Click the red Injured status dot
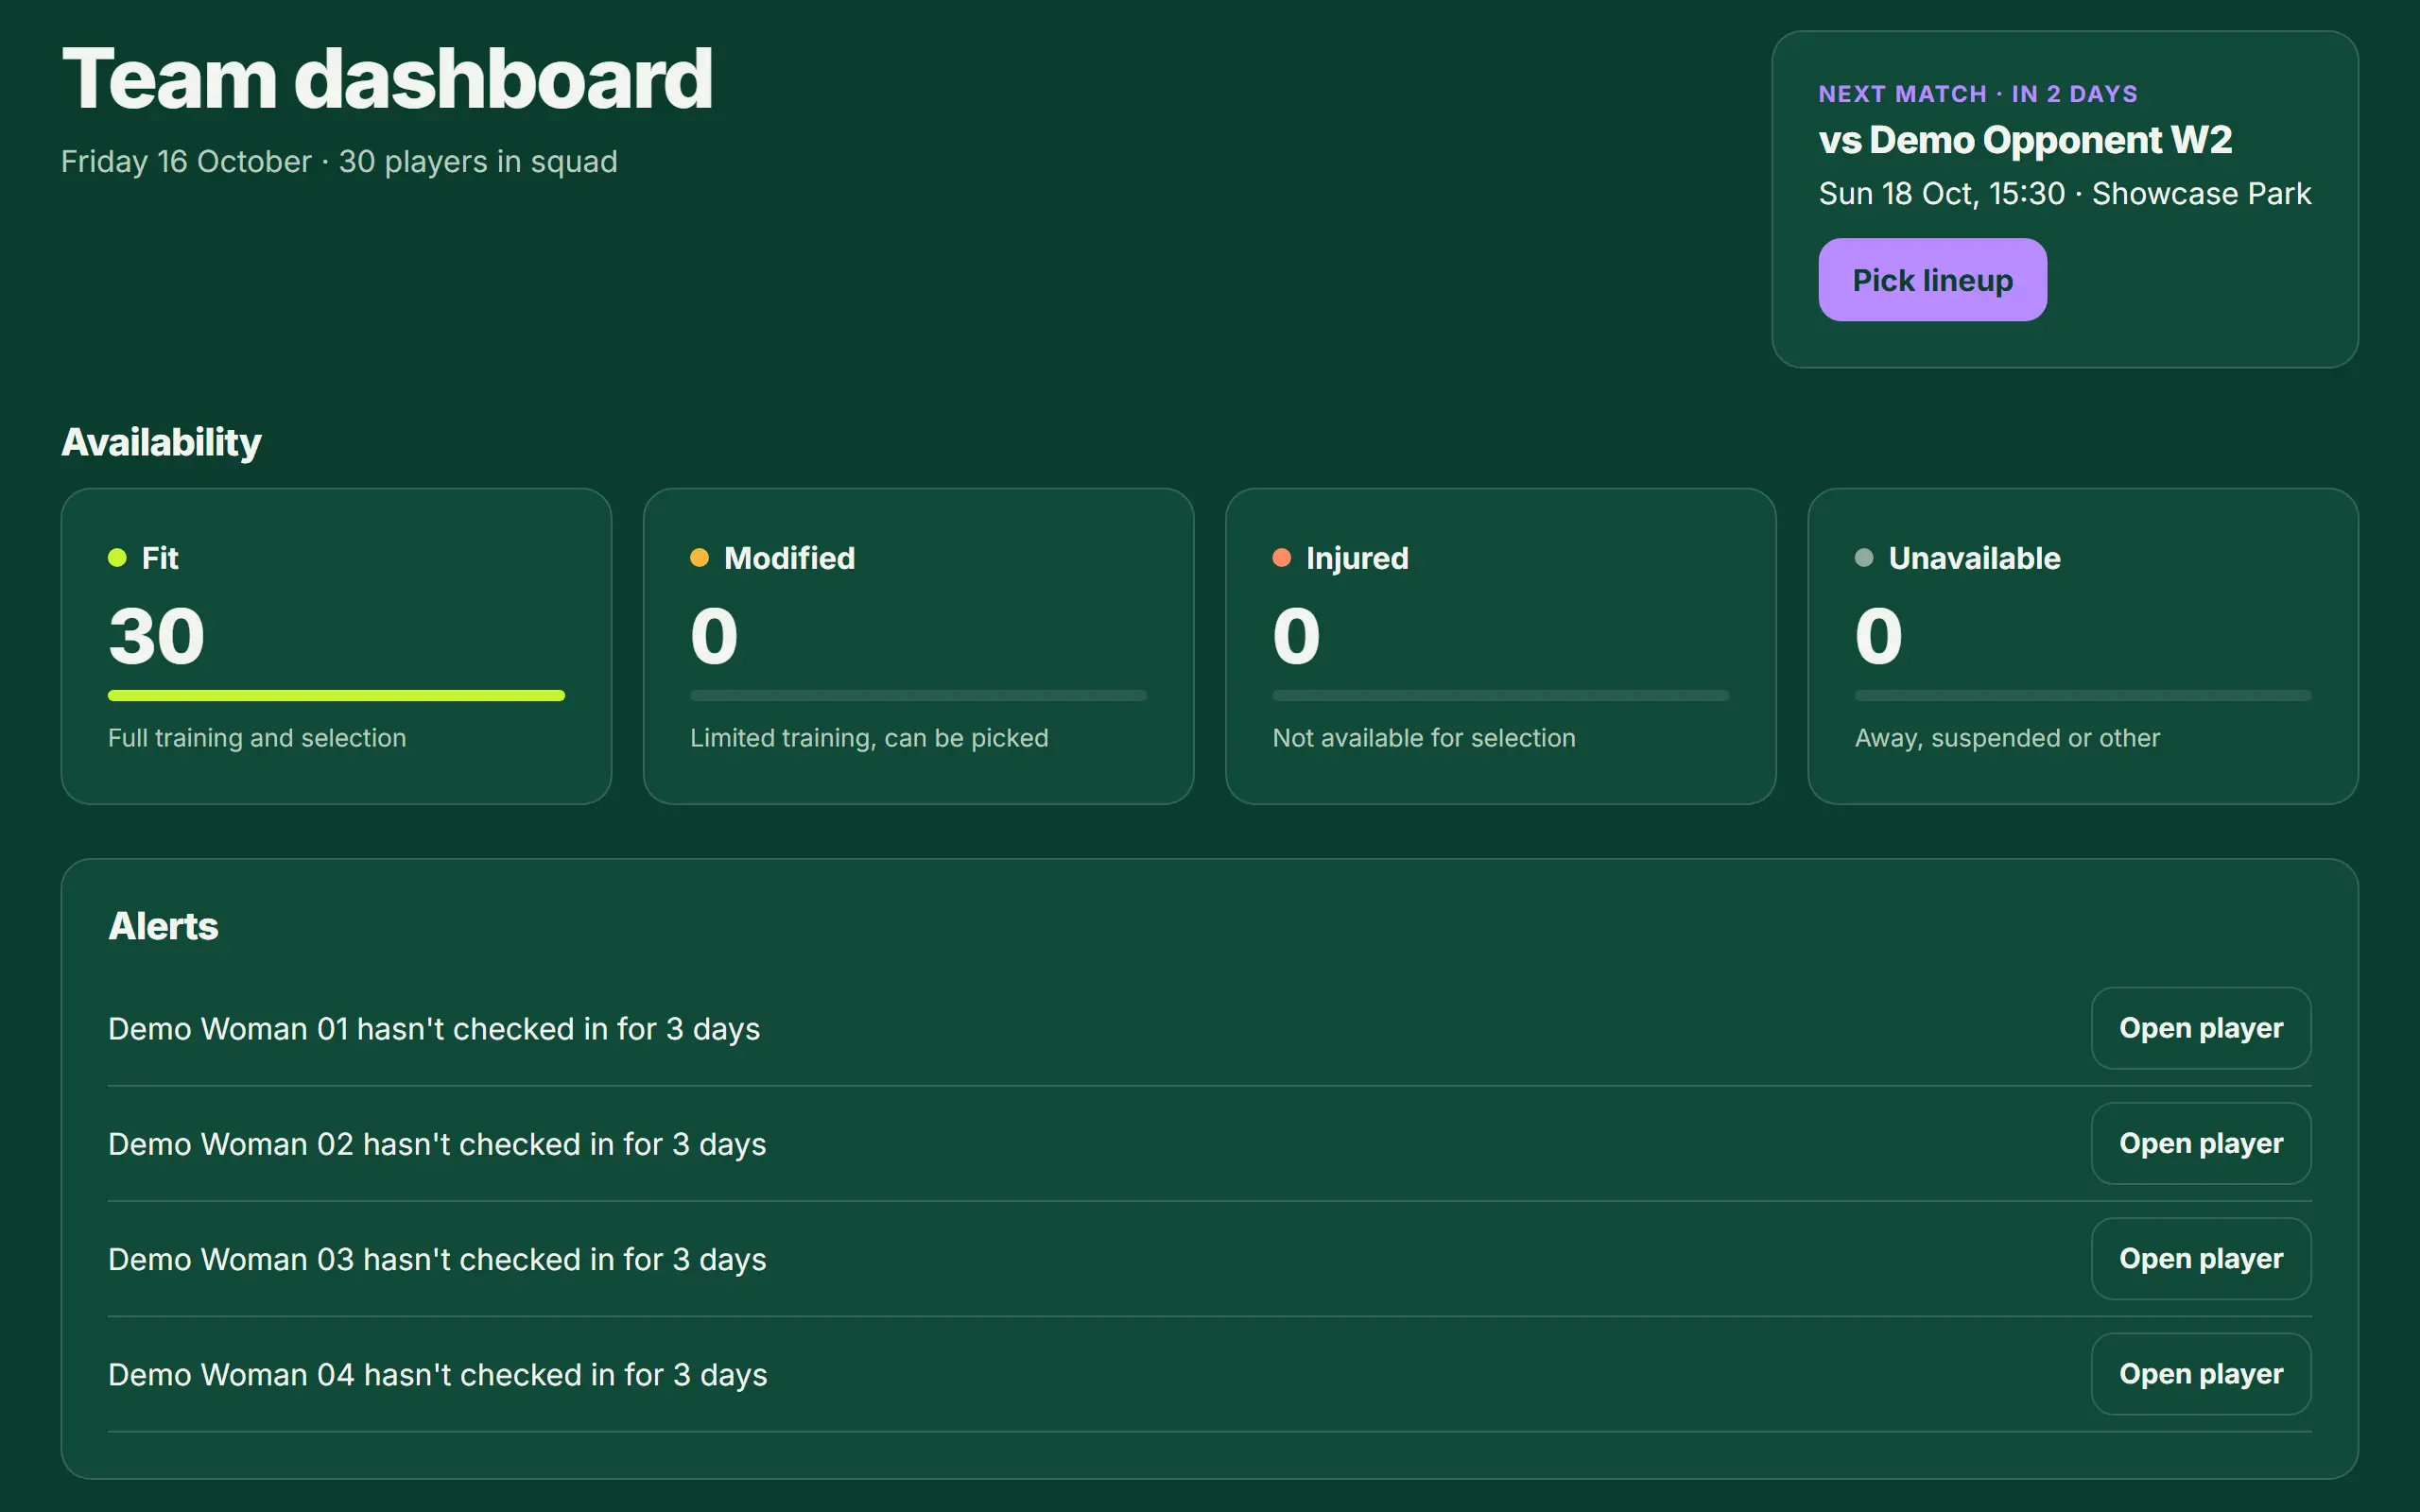Image resolution: width=2420 pixels, height=1512 pixels. [1281, 558]
